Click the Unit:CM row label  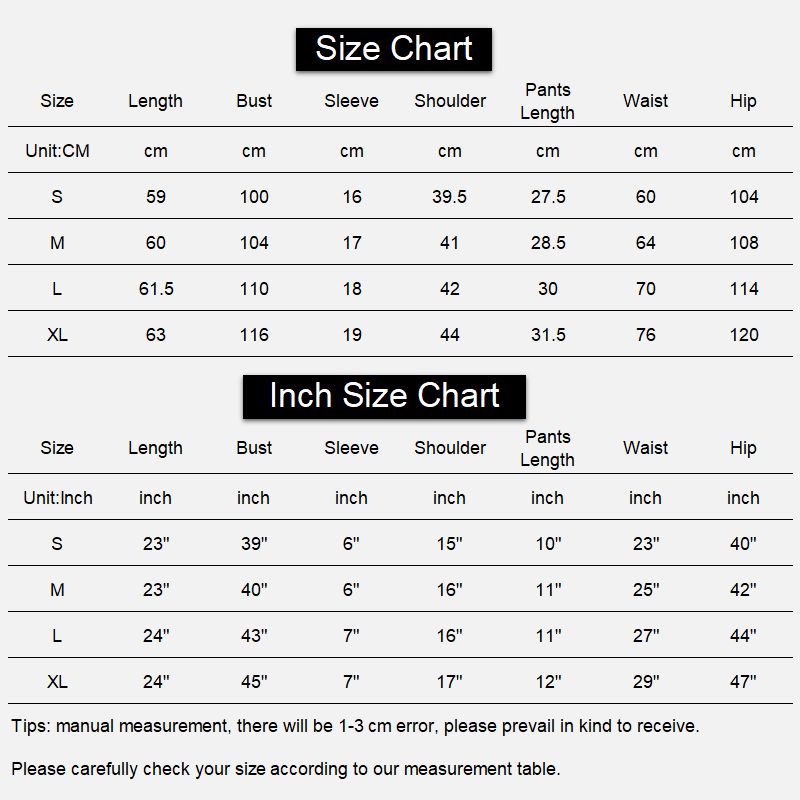coord(57,151)
